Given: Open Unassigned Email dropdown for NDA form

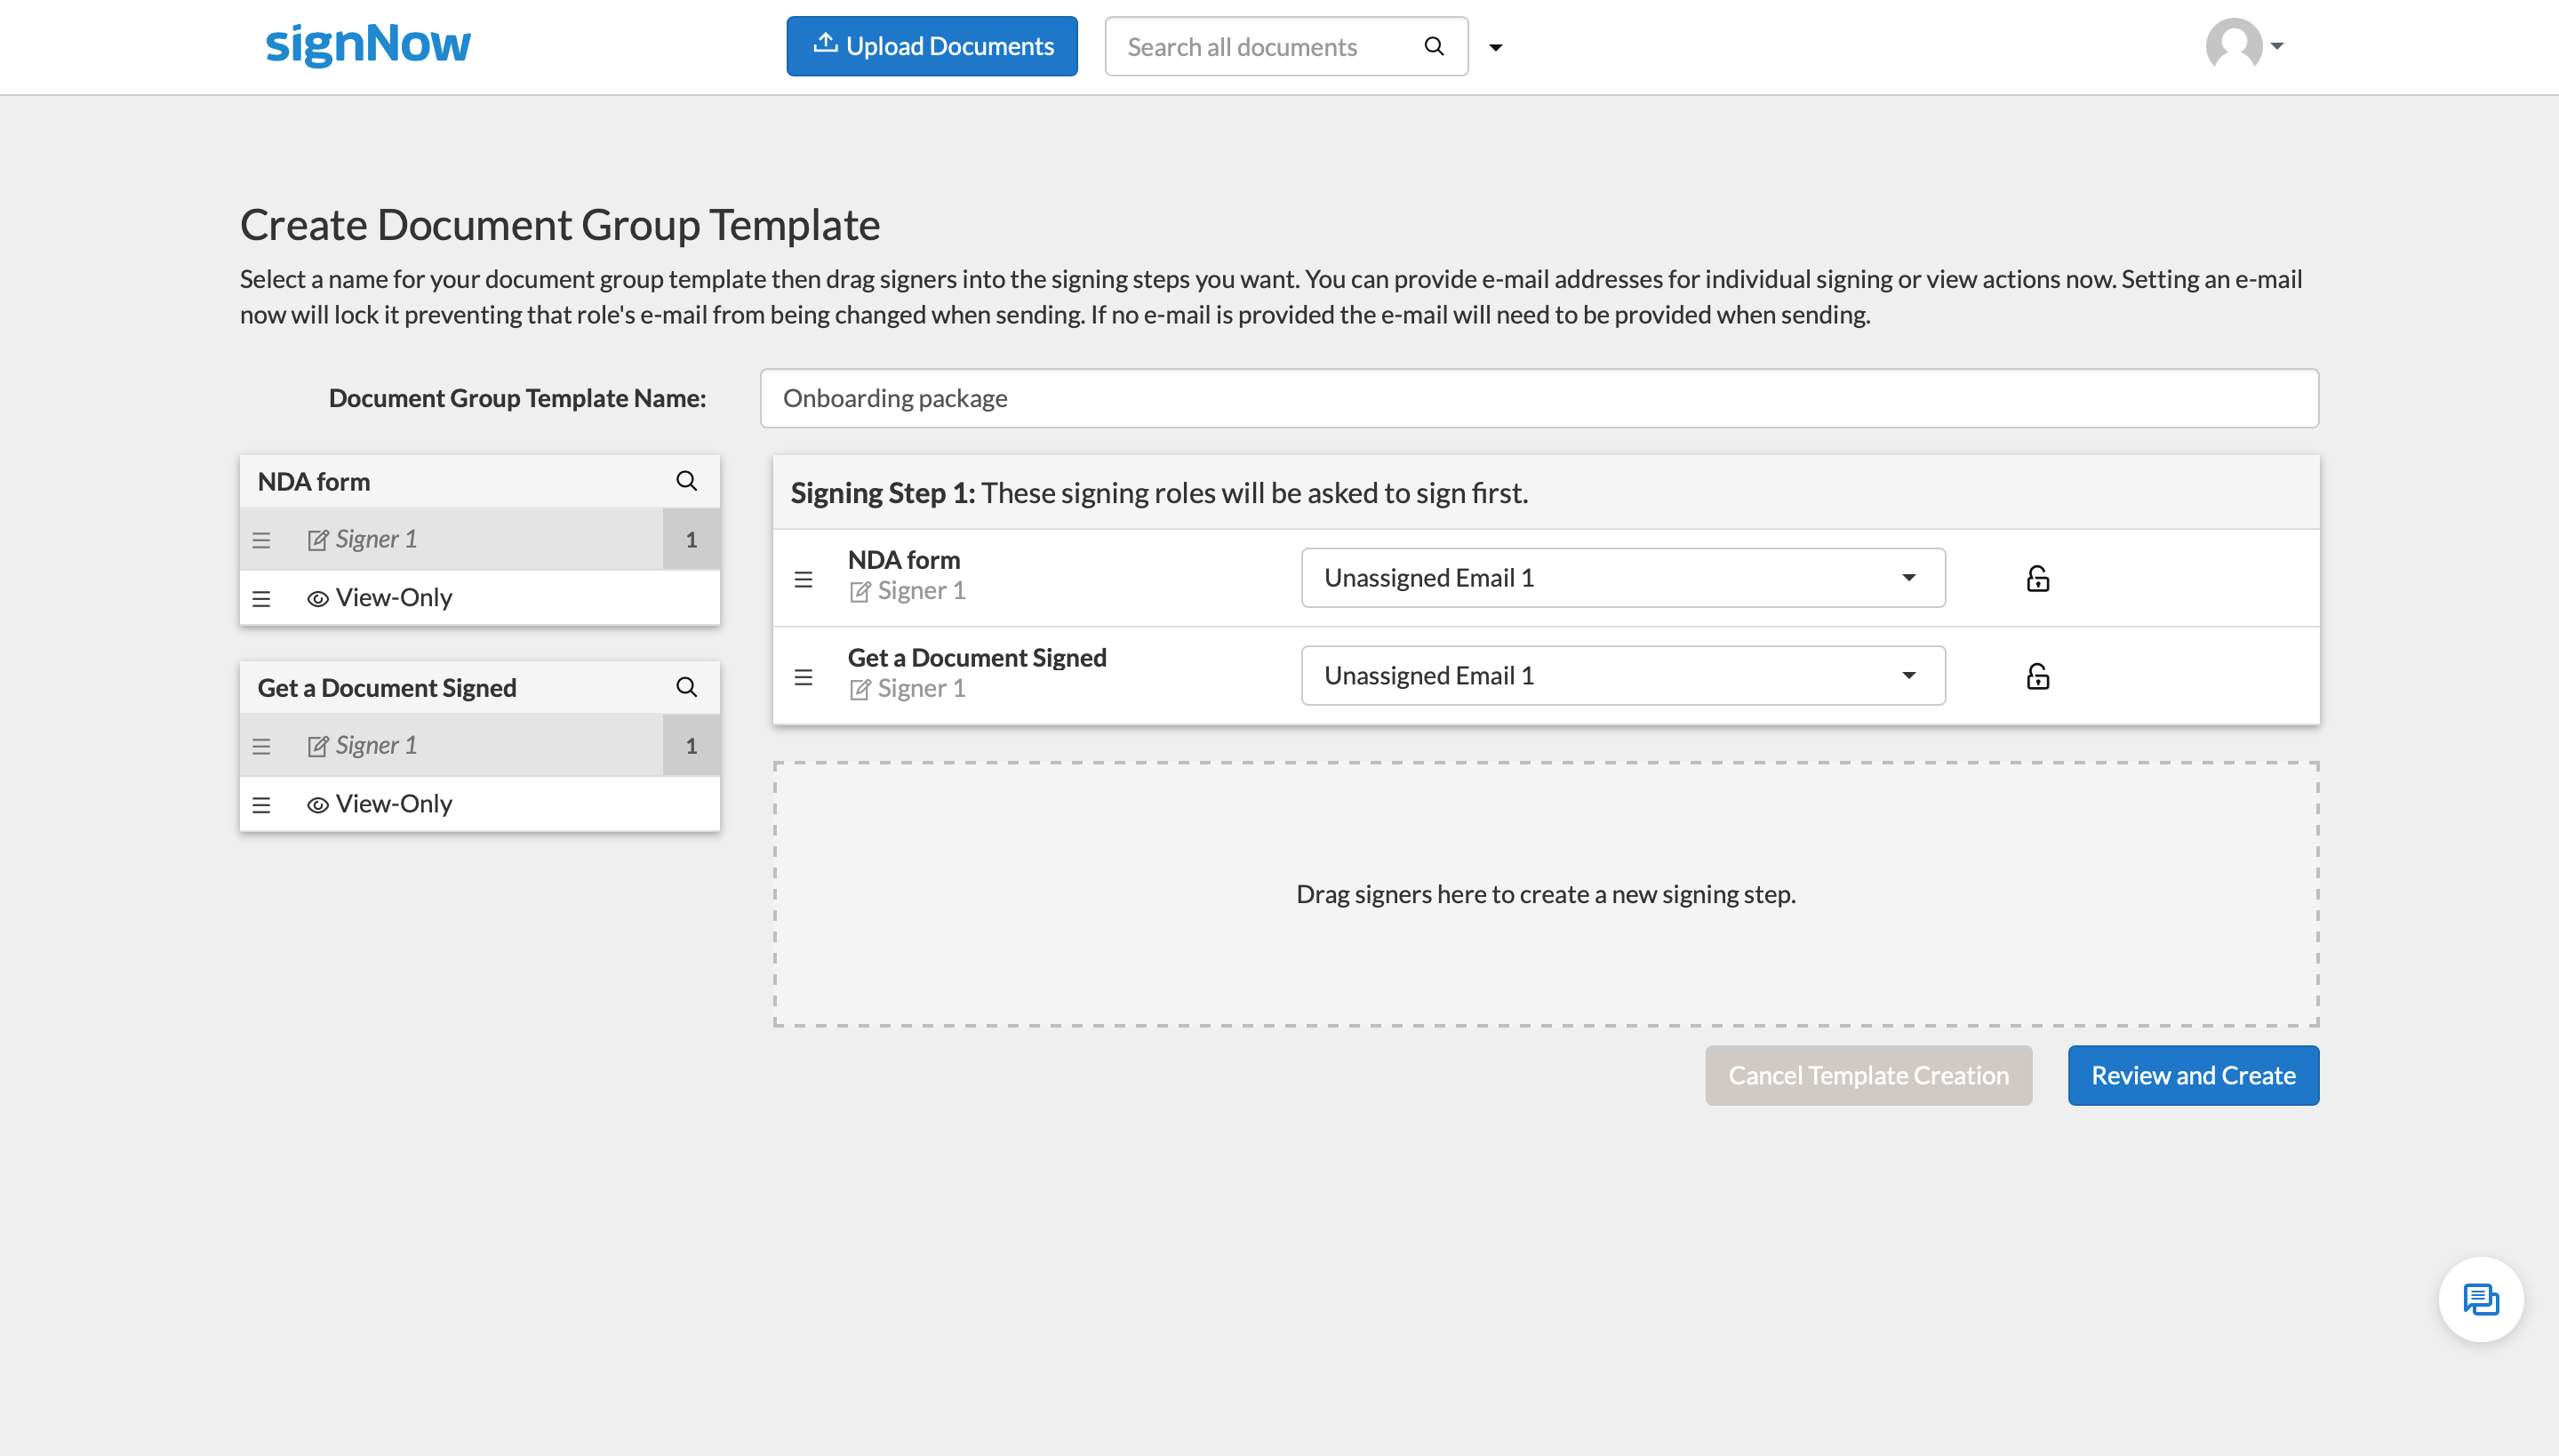Looking at the screenshot, I should click(1622, 578).
